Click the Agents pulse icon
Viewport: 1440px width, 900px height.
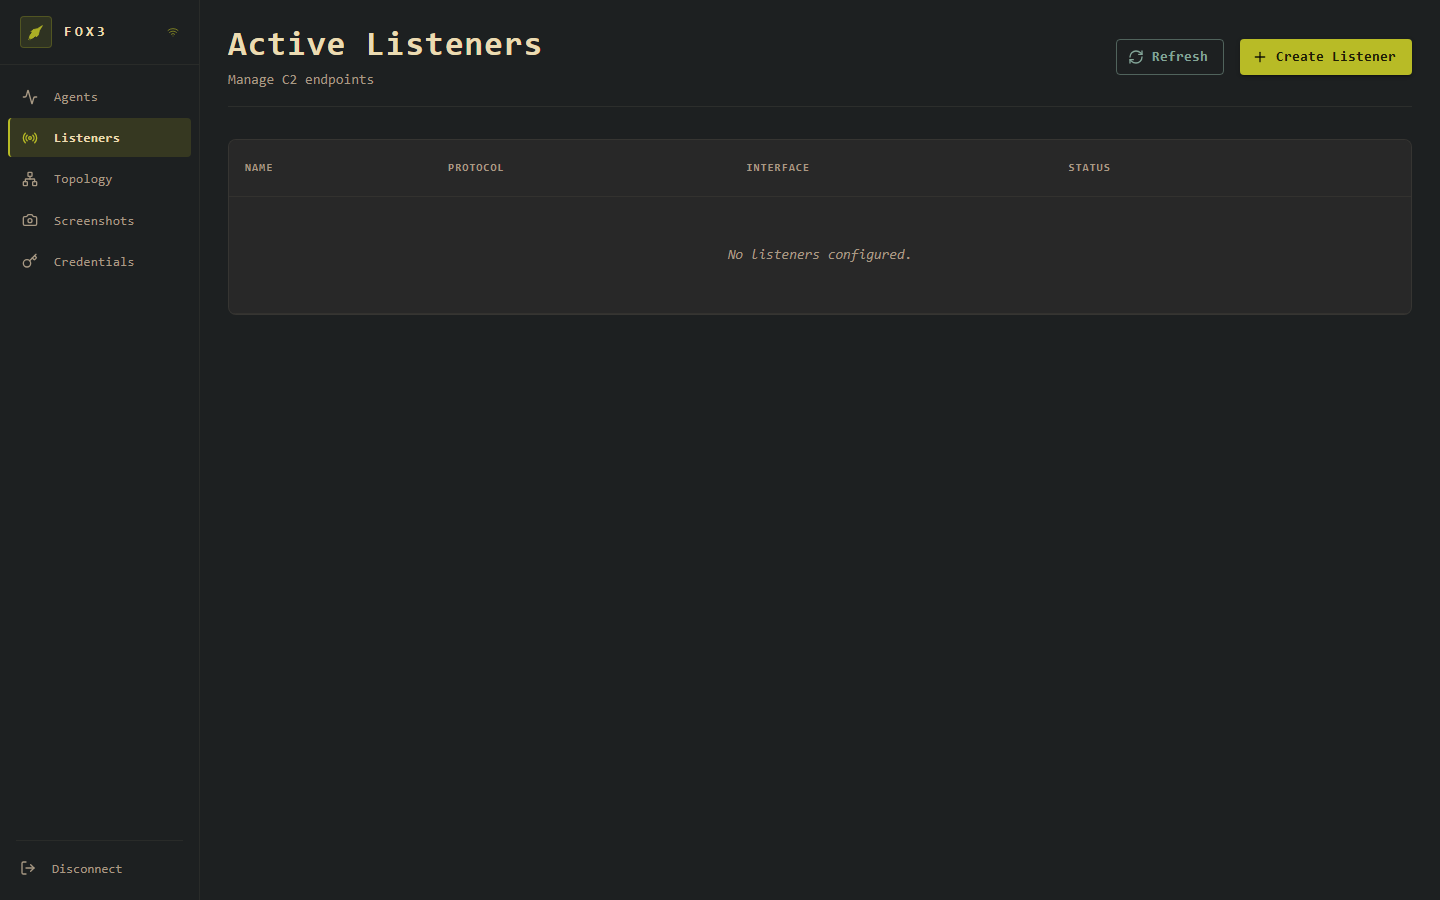point(30,97)
